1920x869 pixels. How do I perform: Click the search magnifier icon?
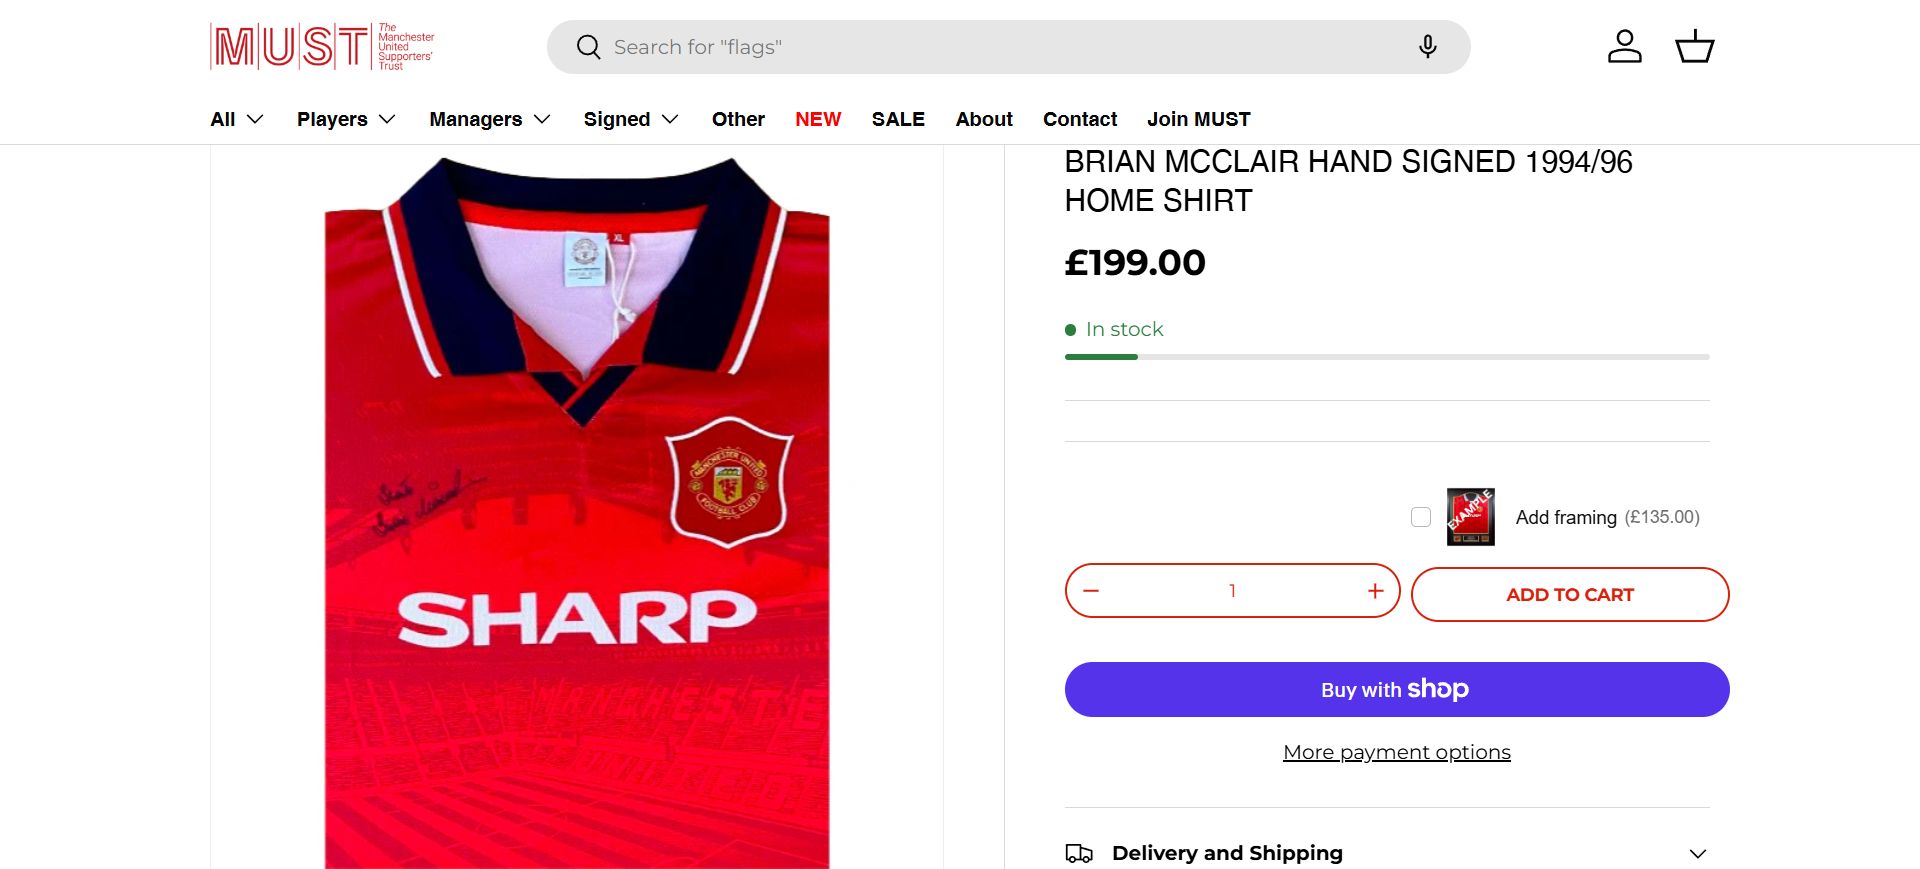pos(589,47)
